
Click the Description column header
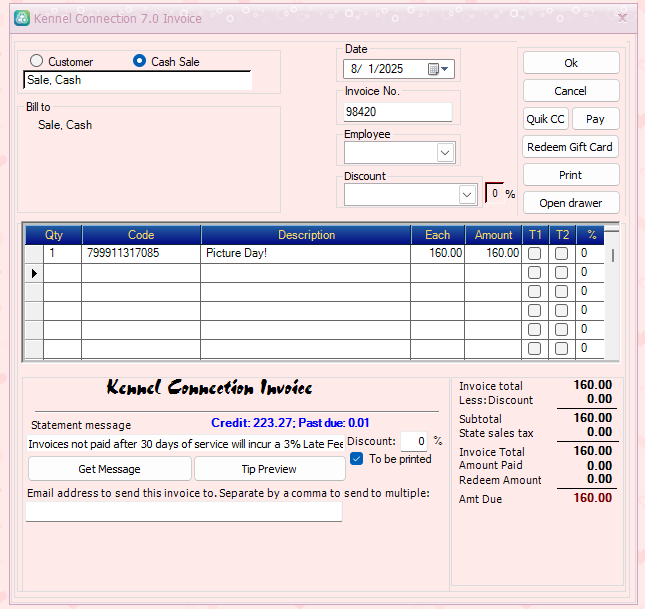(x=306, y=235)
